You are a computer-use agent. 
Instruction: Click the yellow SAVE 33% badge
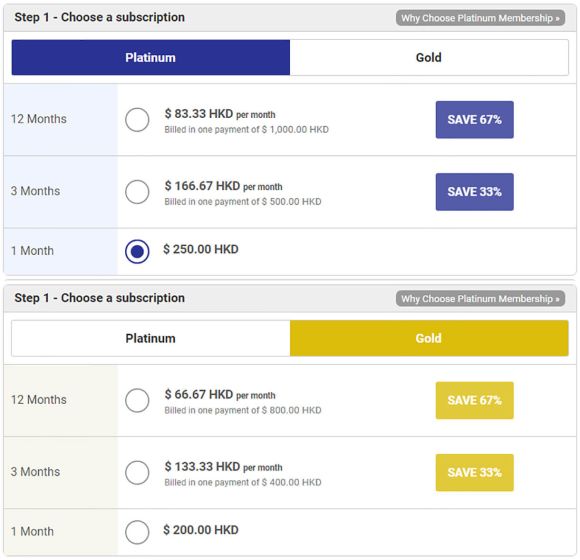coord(475,473)
